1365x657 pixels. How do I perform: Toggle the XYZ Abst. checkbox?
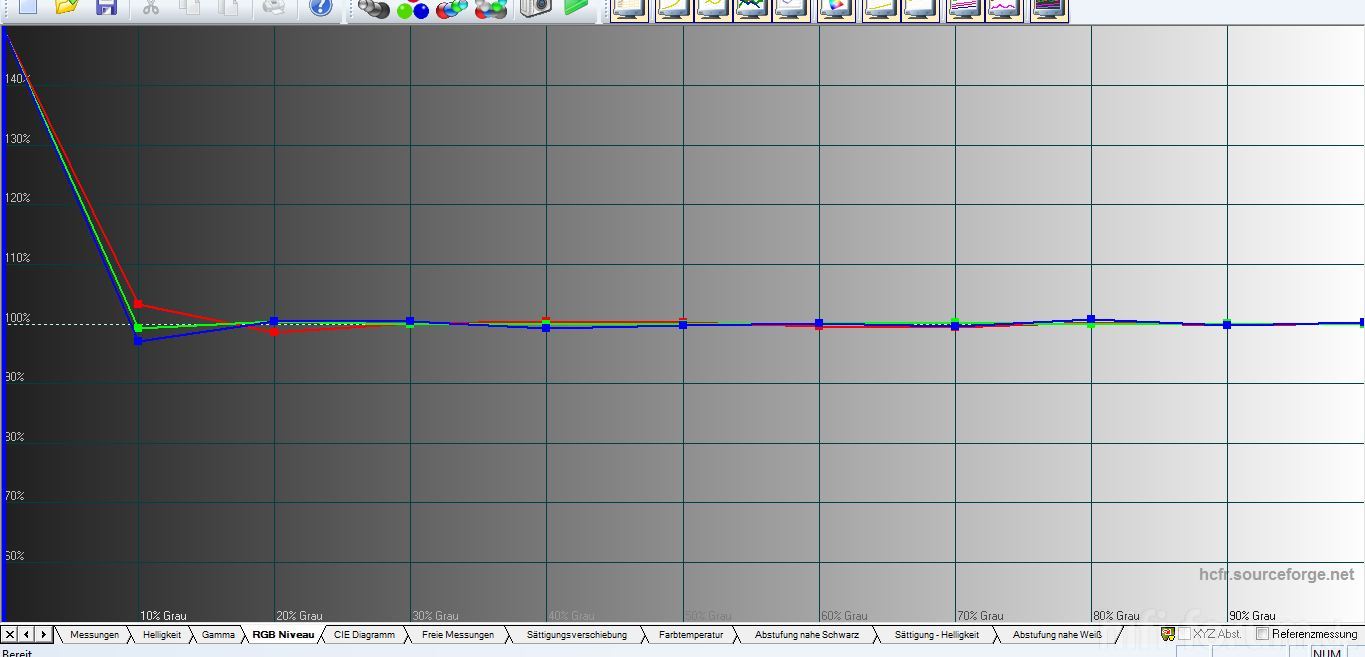[1184, 634]
